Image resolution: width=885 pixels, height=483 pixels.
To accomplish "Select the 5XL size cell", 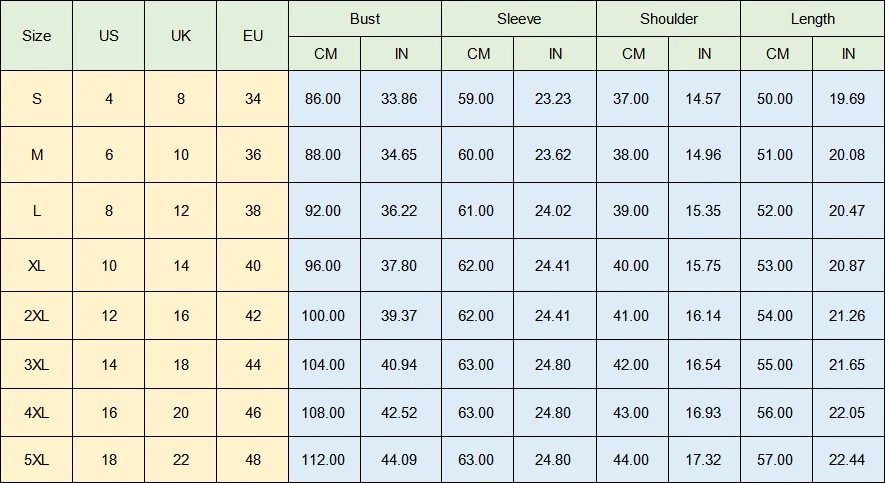I will 36,459.
